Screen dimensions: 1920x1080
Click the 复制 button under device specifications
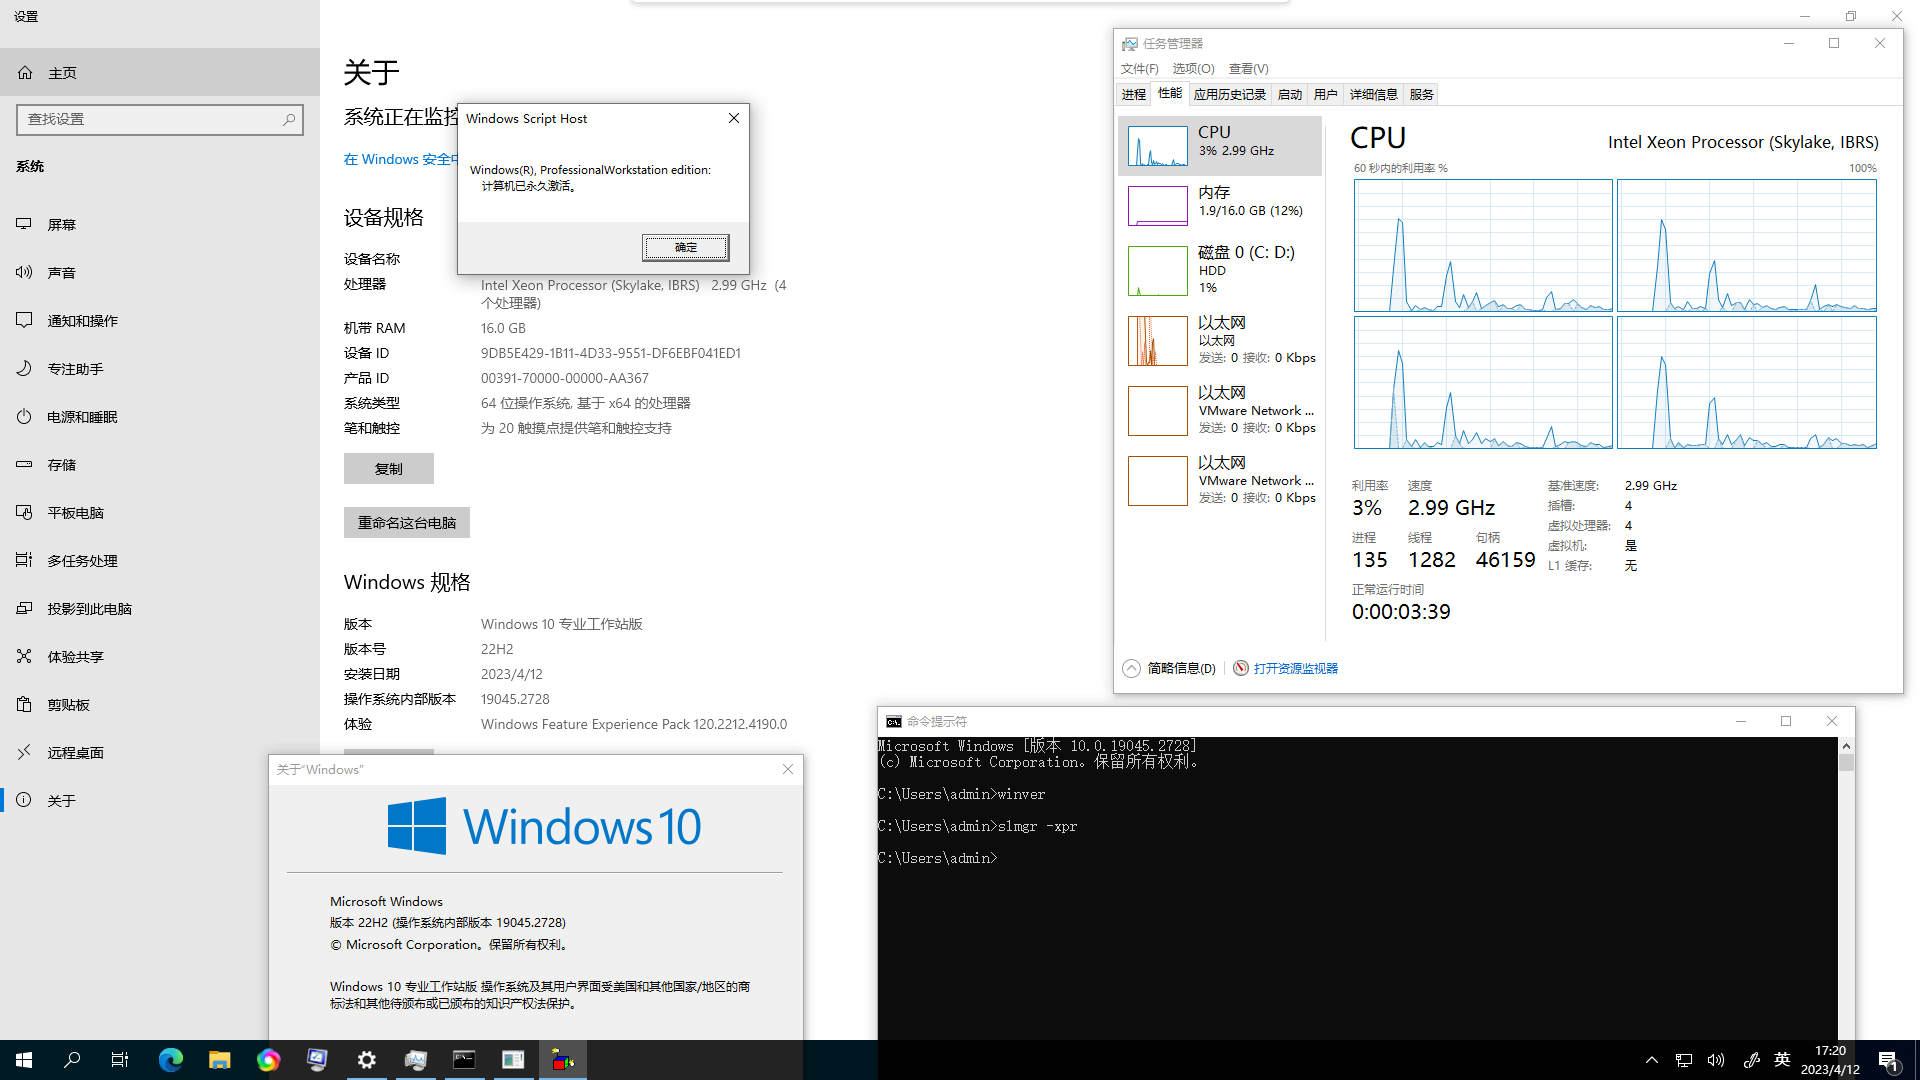click(389, 469)
